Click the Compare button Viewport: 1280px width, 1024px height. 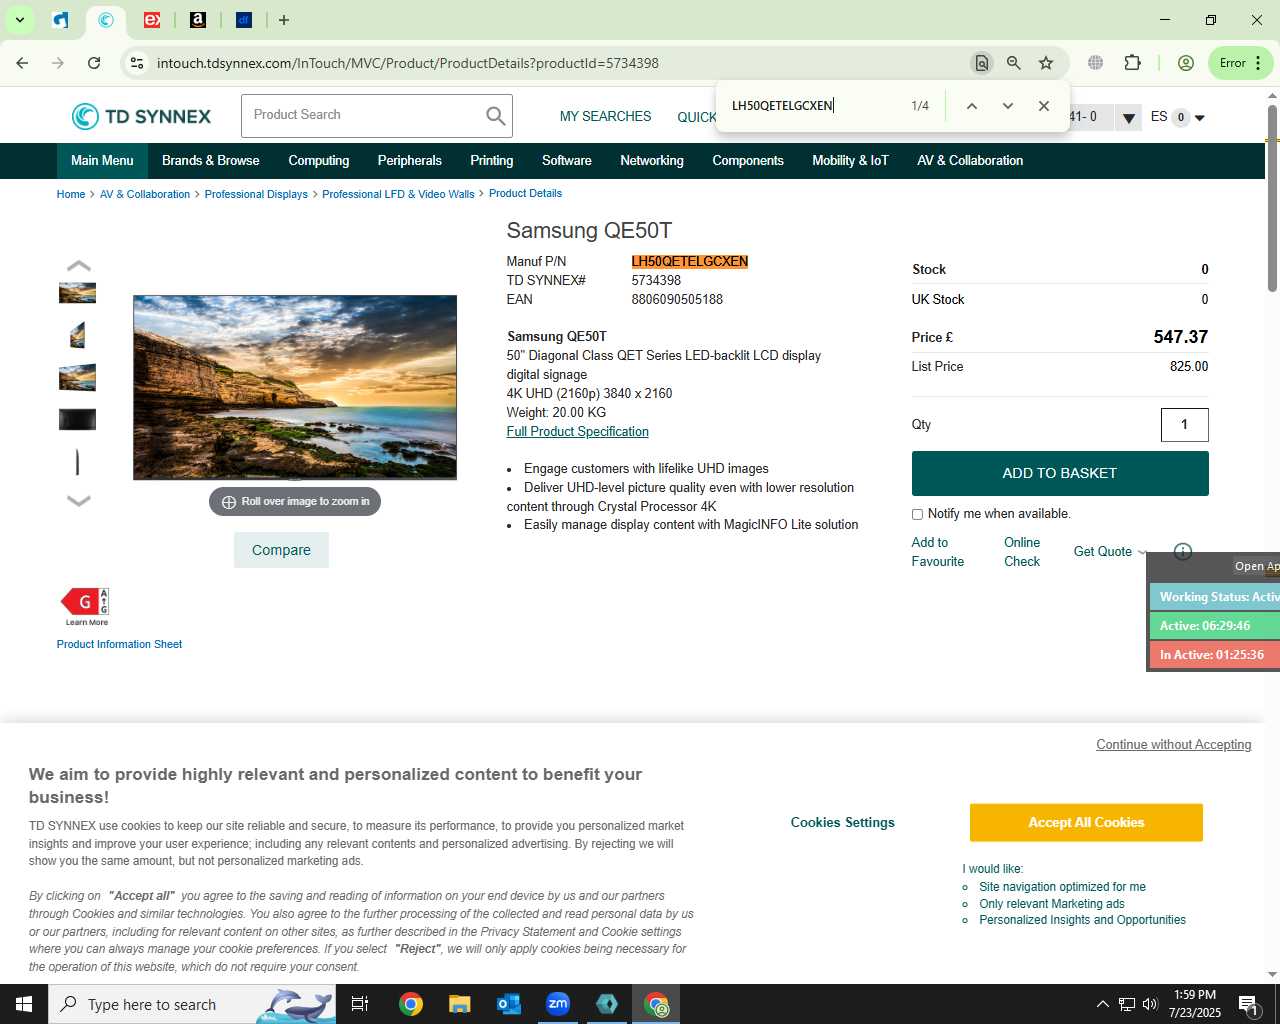(x=281, y=550)
